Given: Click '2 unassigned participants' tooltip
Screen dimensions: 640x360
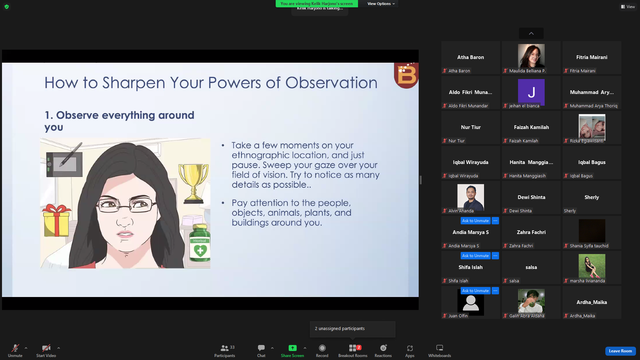Looking at the screenshot, I should tap(353, 329).
